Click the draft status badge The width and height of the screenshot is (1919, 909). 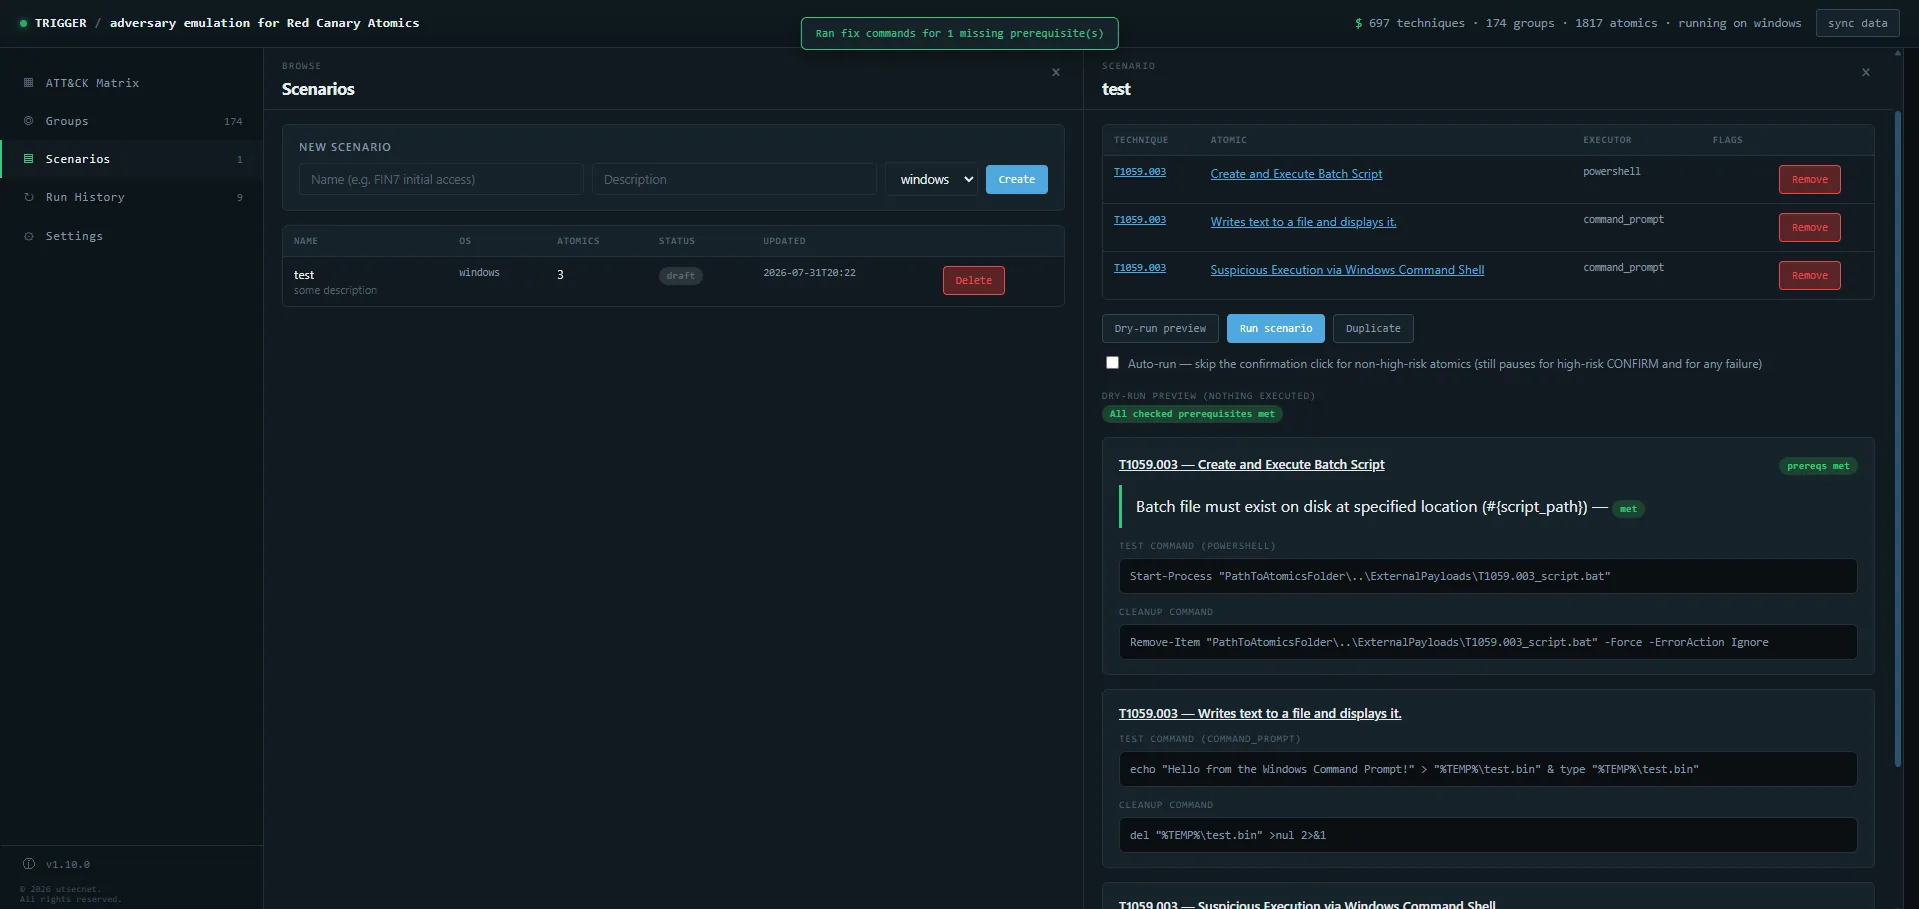tap(680, 276)
